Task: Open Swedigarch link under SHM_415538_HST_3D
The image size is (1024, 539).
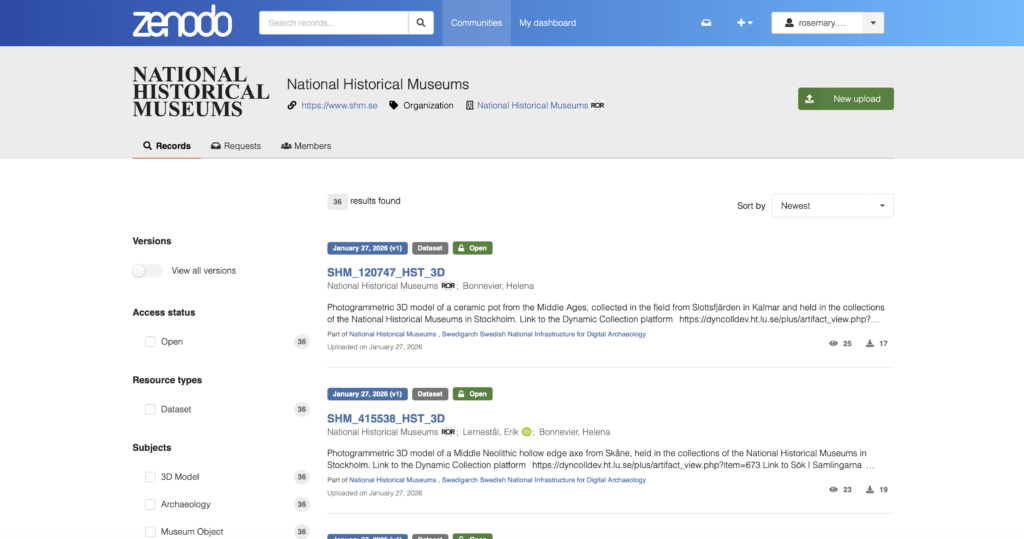Action: 544,480
